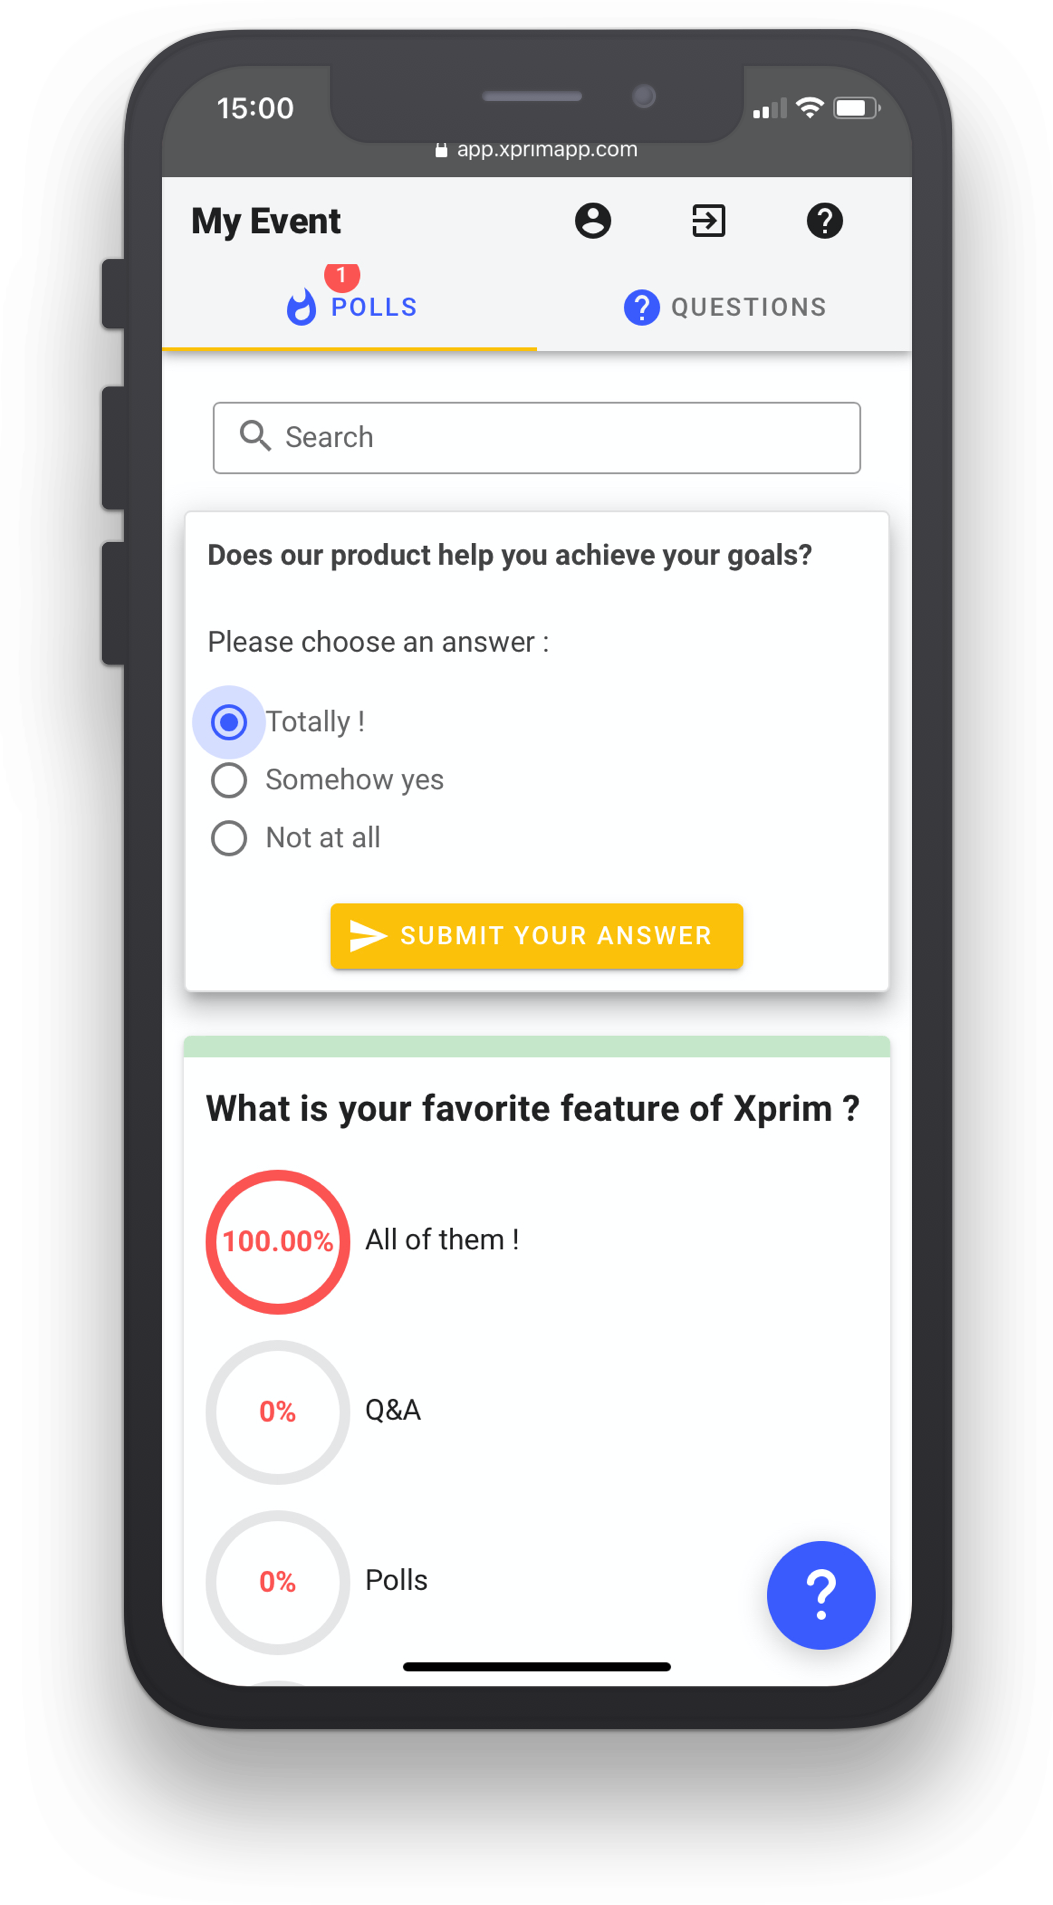Click the exit event icon
This screenshot has width=1053, height=1905.
pyautogui.click(x=708, y=221)
